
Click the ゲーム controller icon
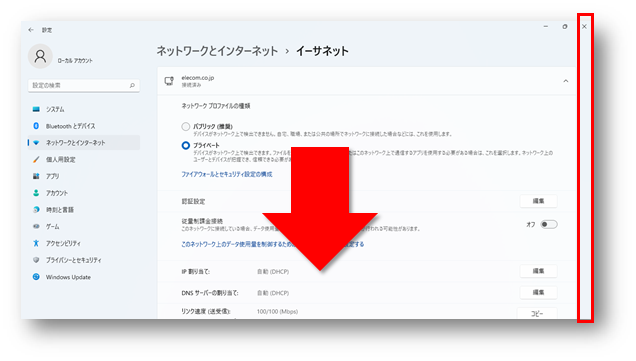pyautogui.click(x=36, y=226)
